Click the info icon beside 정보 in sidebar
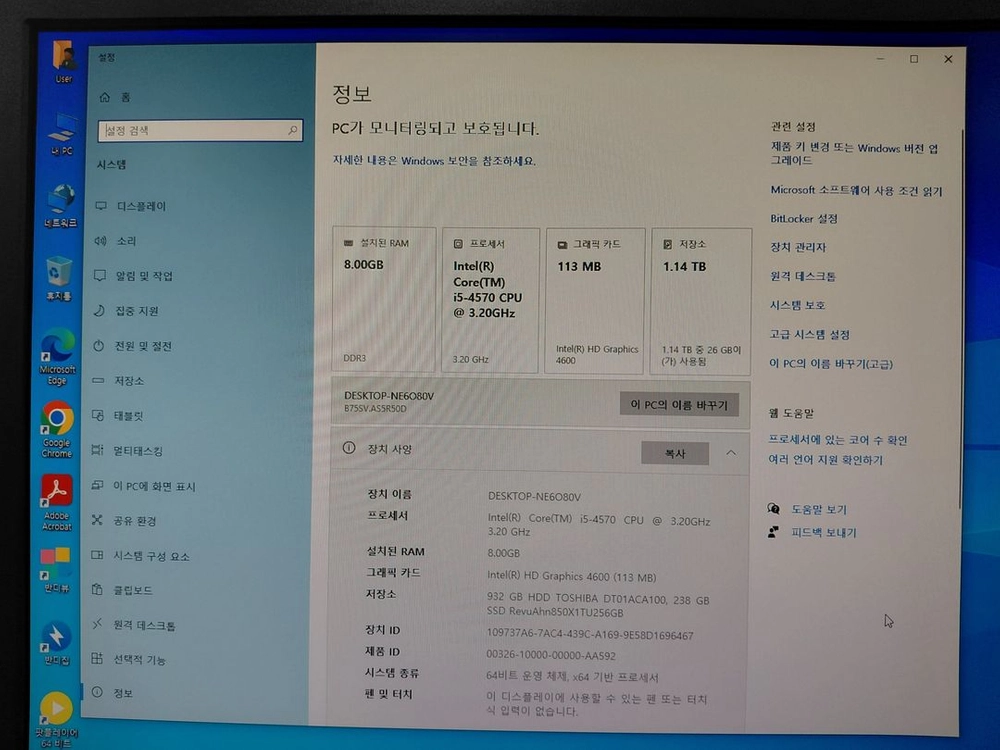This screenshot has height=750, width=1000. [97, 692]
